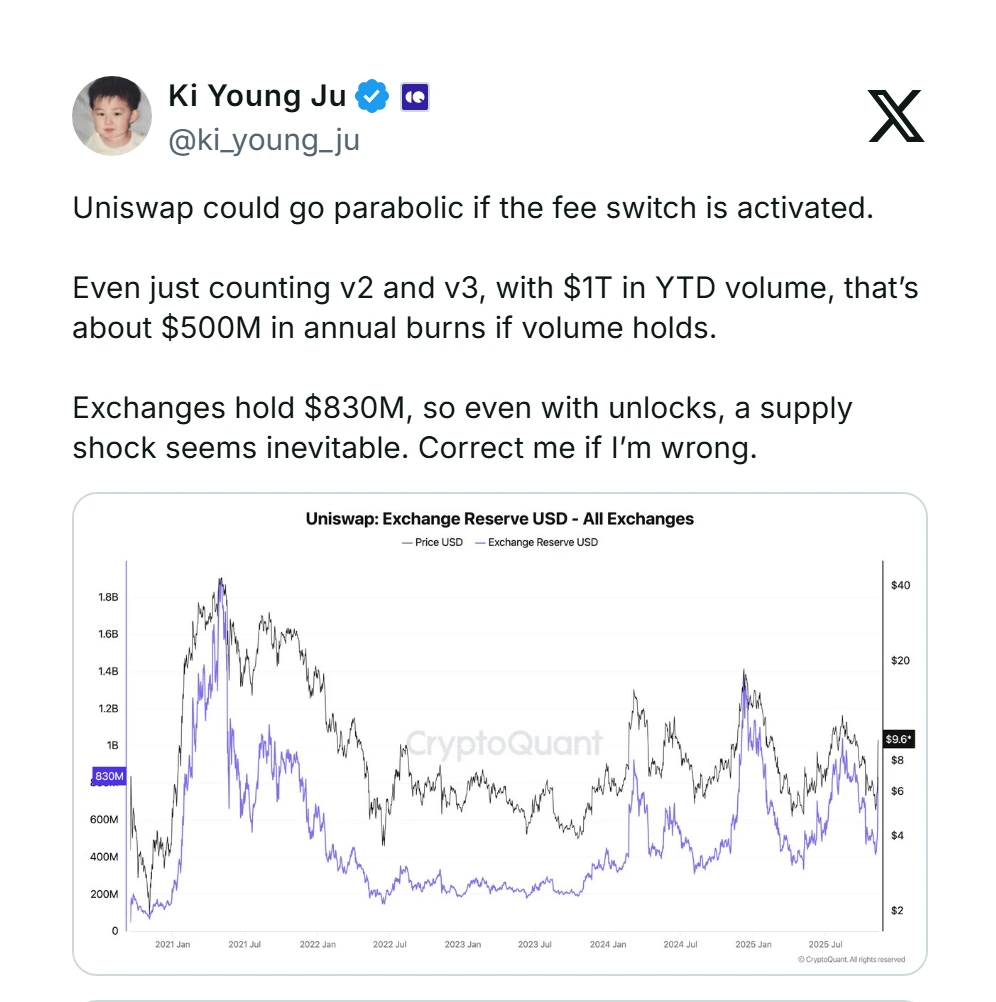996x1002 pixels.
Task: Click the CryptoQuant watermark in the chart
Action: pyautogui.click(x=504, y=743)
